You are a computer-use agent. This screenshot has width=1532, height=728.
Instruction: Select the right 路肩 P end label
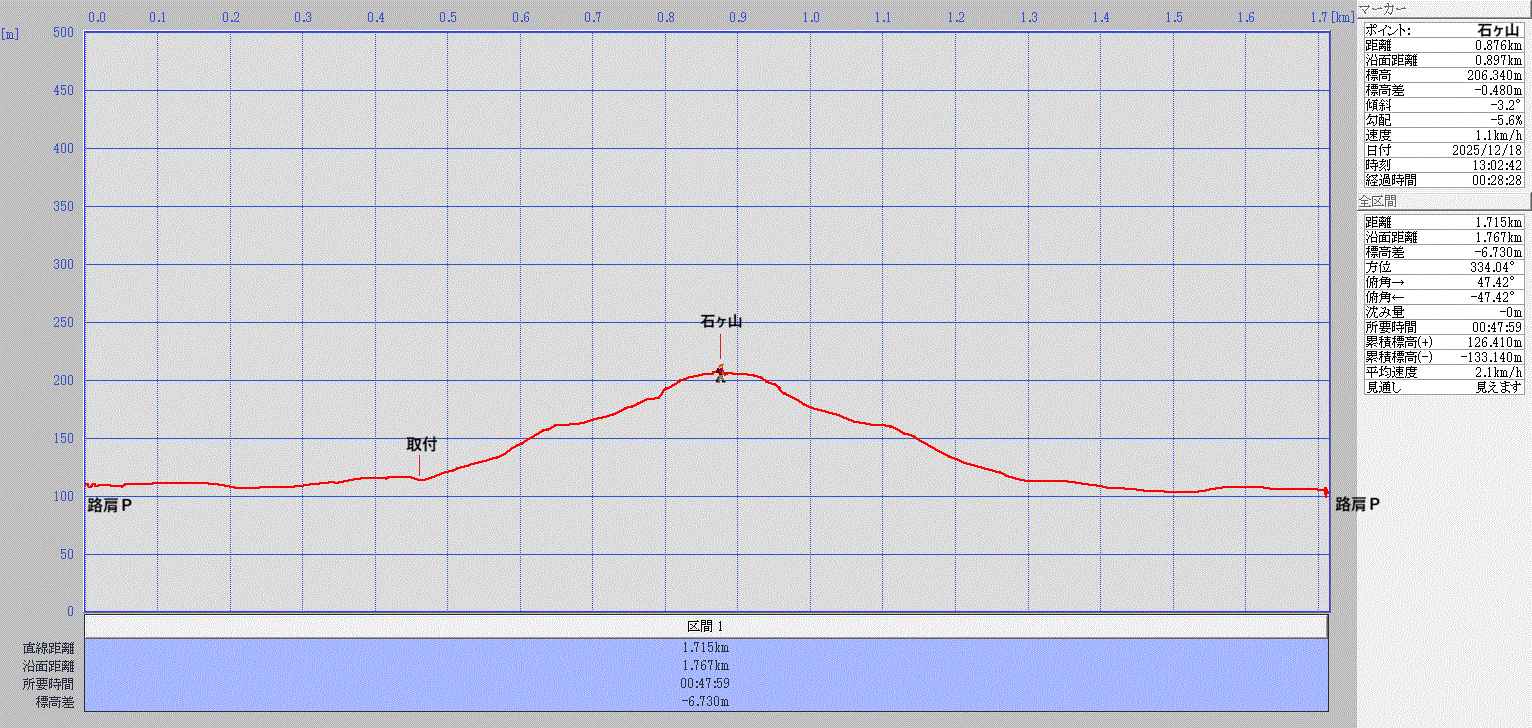pos(1357,505)
